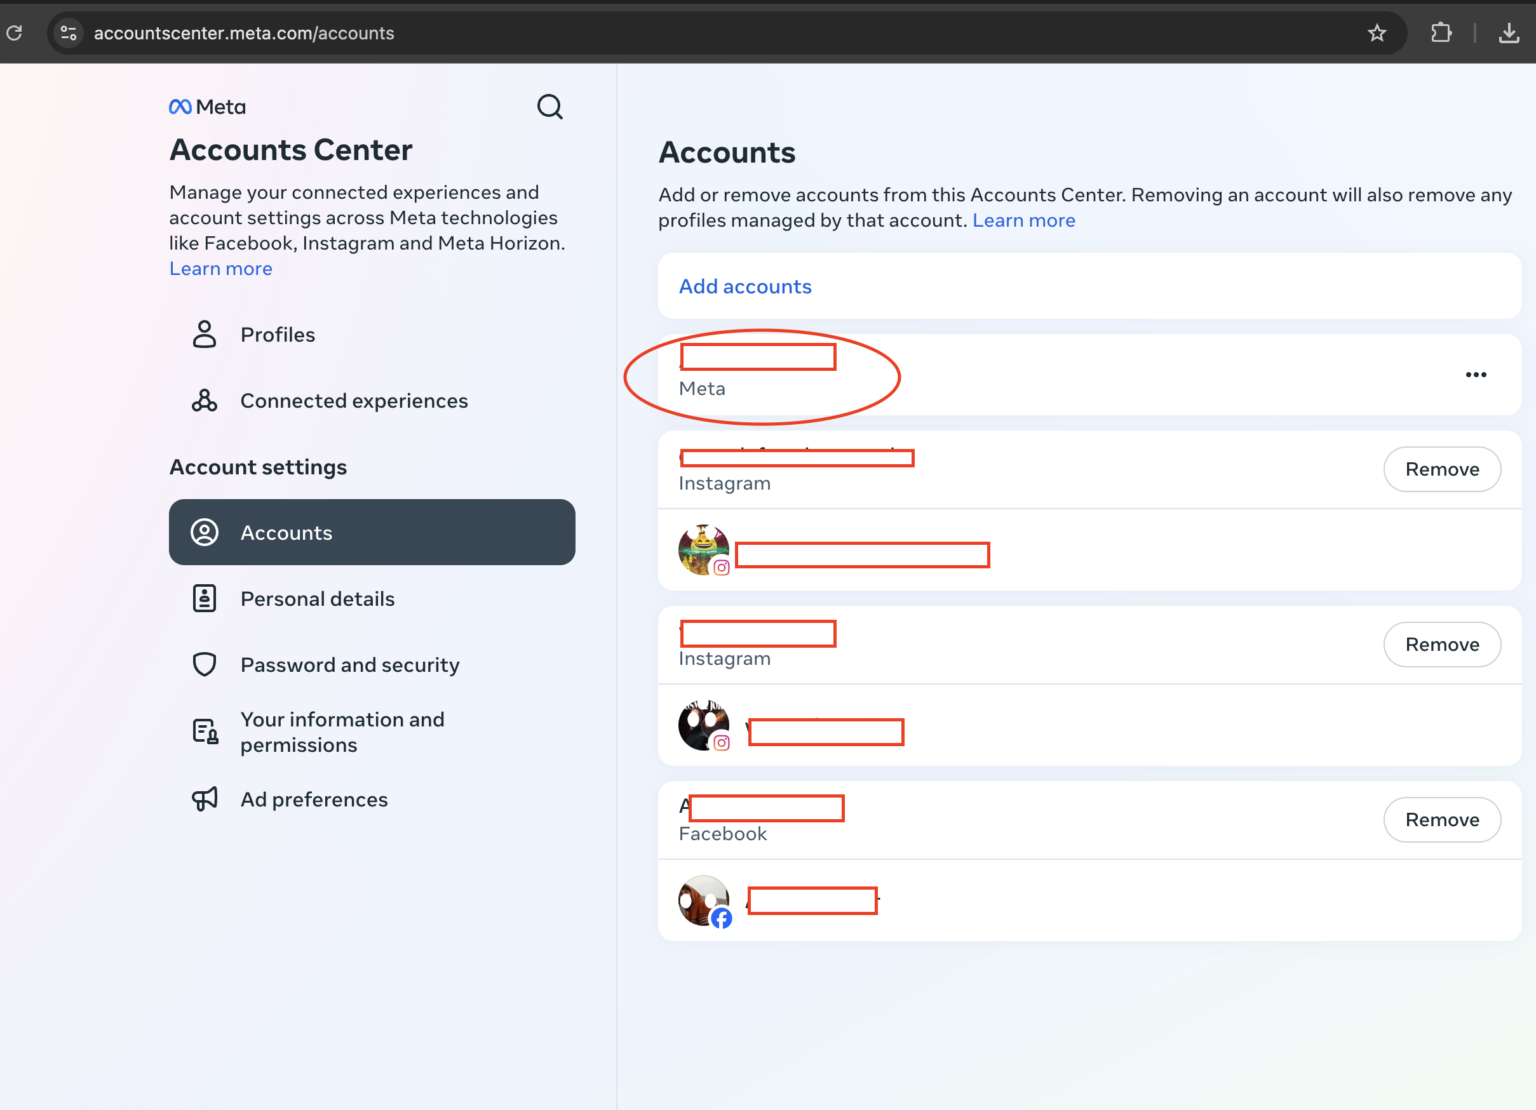Open the Learn more link under Accounts heading
The width and height of the screenshot is (1536, 1110).
click(x=1024, y=220)
